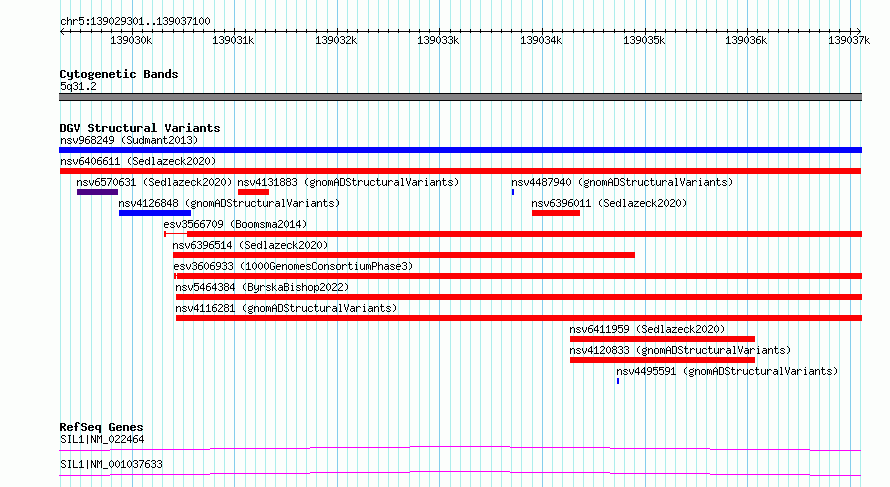Screen dimensions: 890x487
Task: Open esv3566709 (Boomsma2014) label
Action: 235,224
